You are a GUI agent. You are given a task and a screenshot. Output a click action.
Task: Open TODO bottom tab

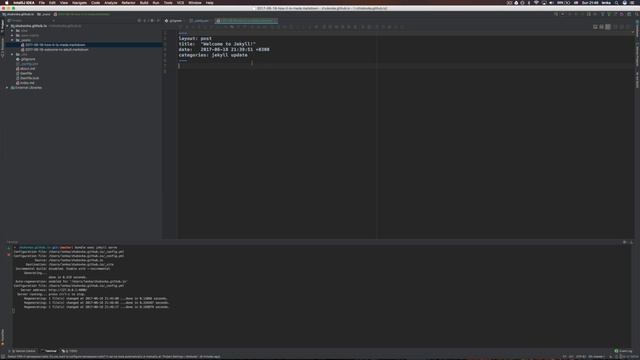click(x=69, y=351)
